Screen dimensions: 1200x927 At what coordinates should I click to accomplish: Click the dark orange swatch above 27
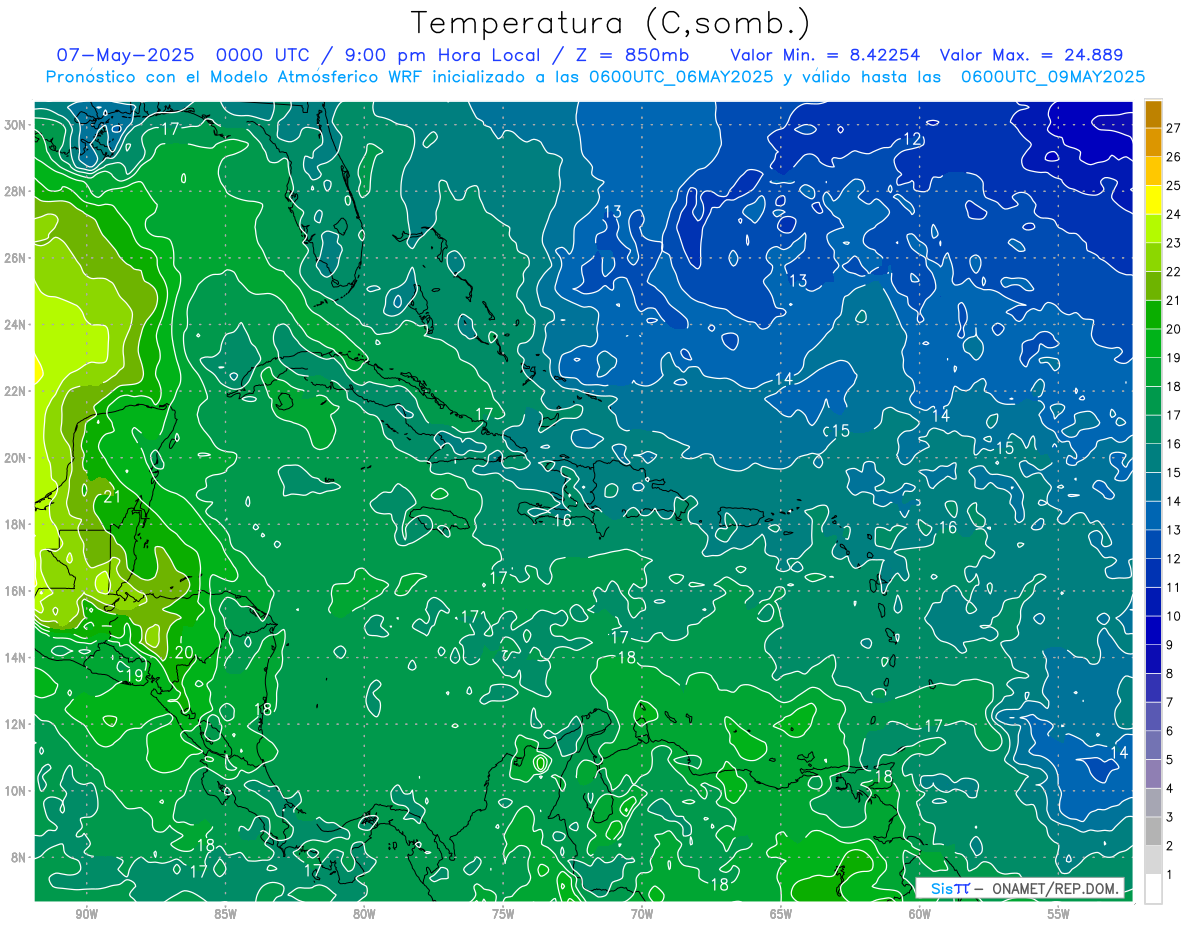tap(1153, 114)
